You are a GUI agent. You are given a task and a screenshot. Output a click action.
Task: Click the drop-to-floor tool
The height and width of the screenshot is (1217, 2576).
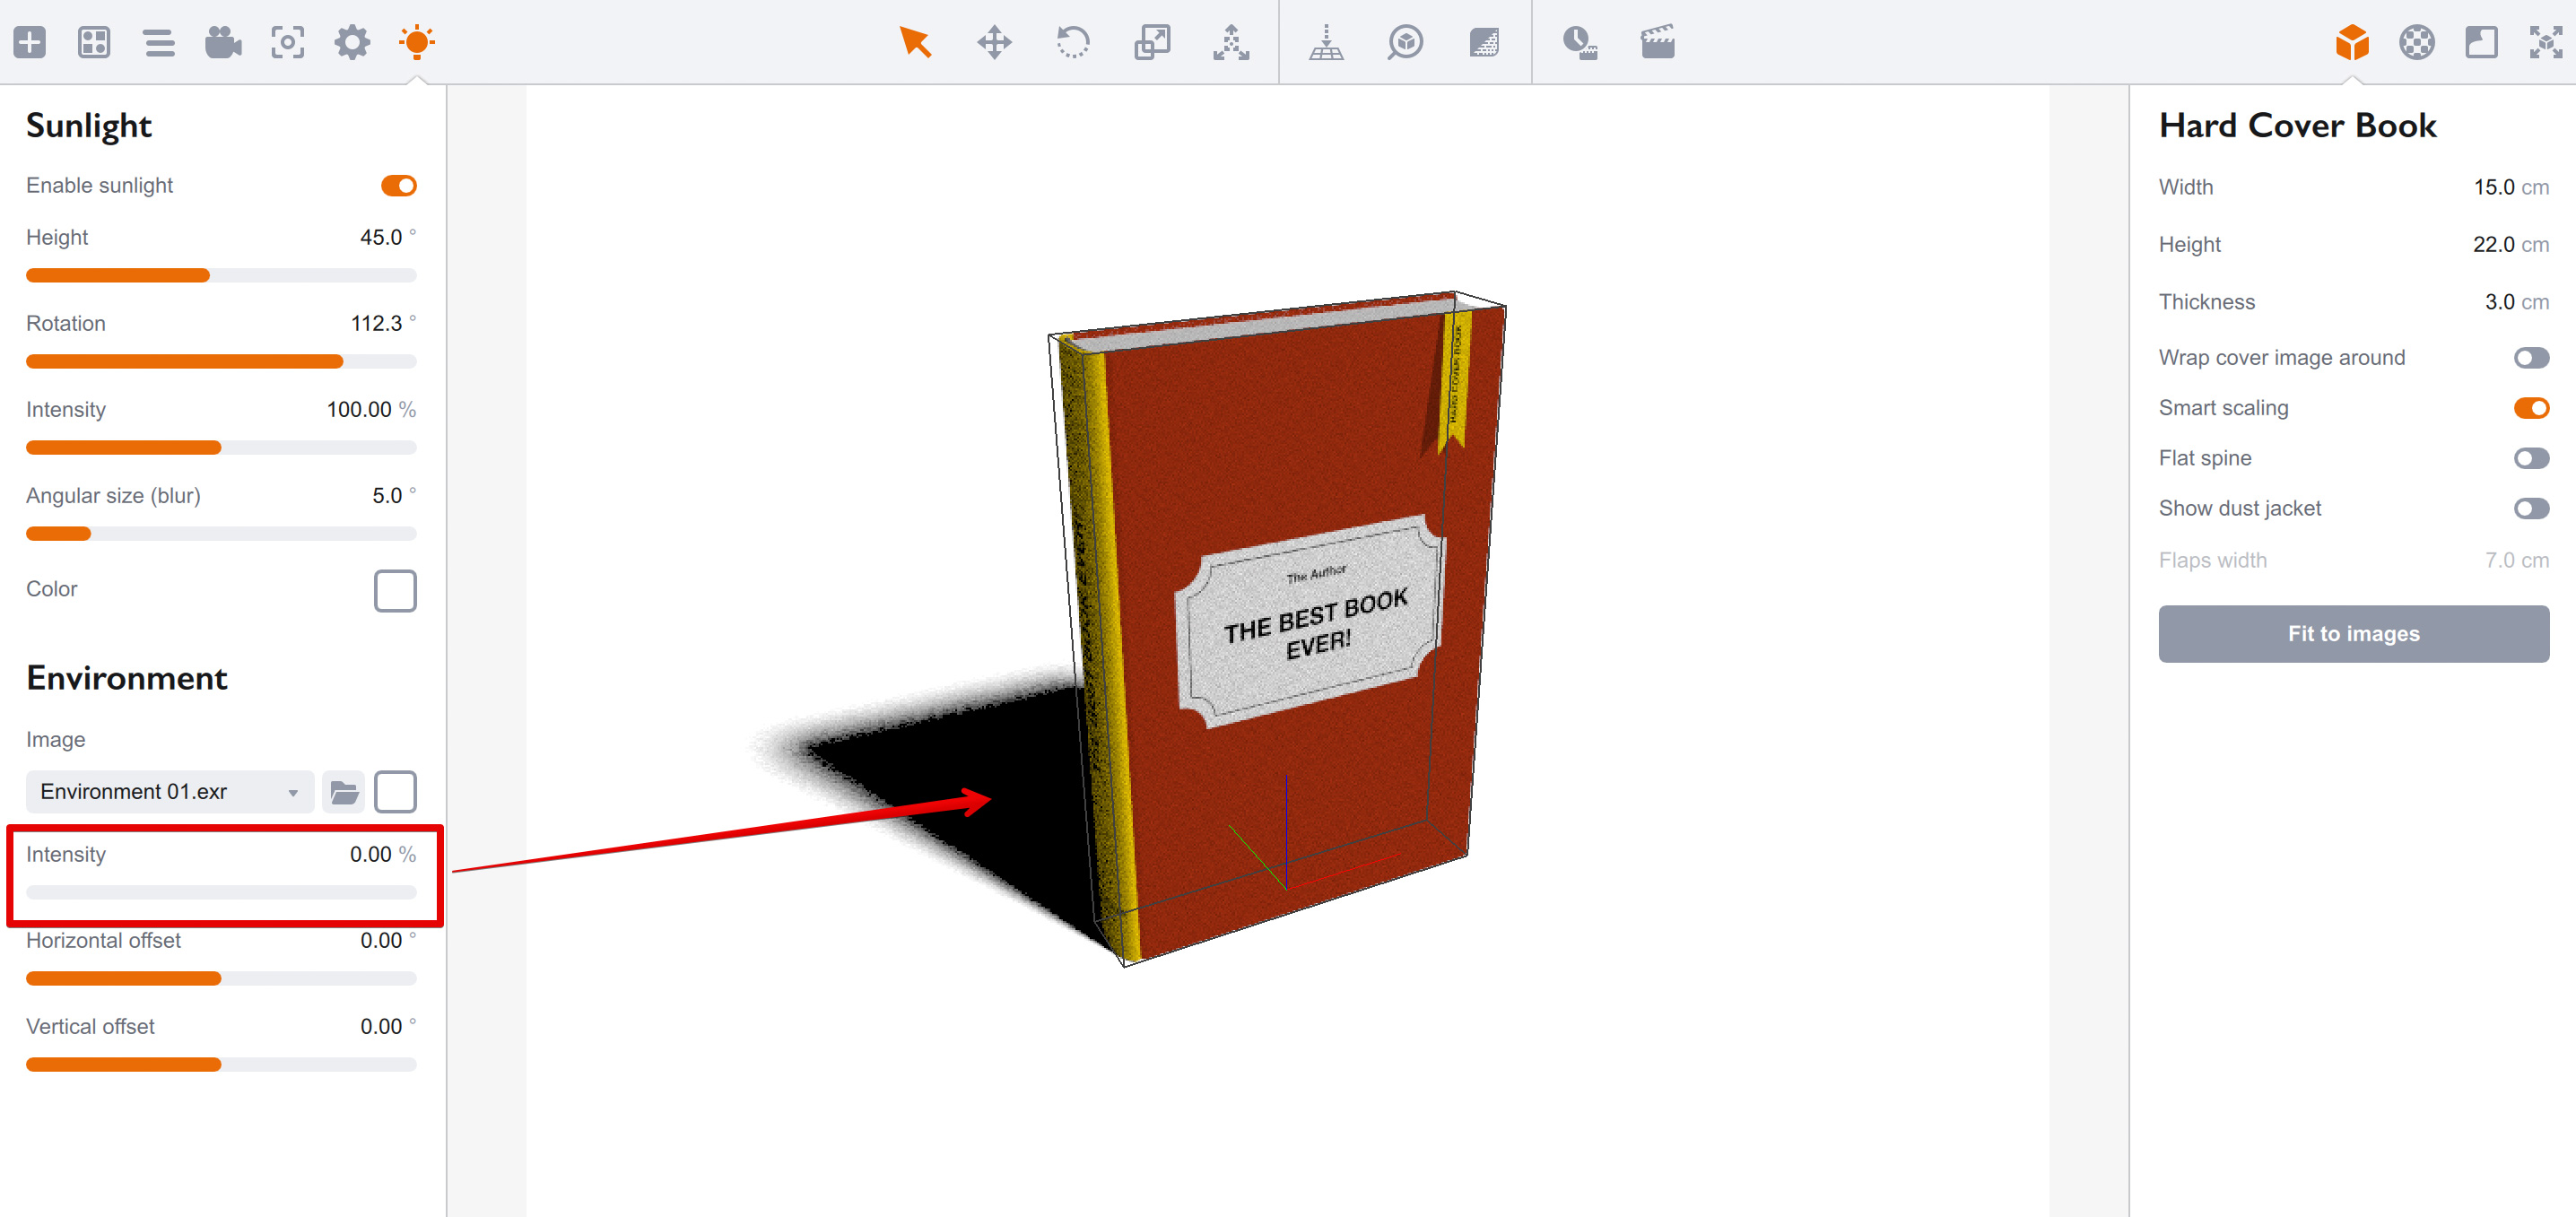1325,43
